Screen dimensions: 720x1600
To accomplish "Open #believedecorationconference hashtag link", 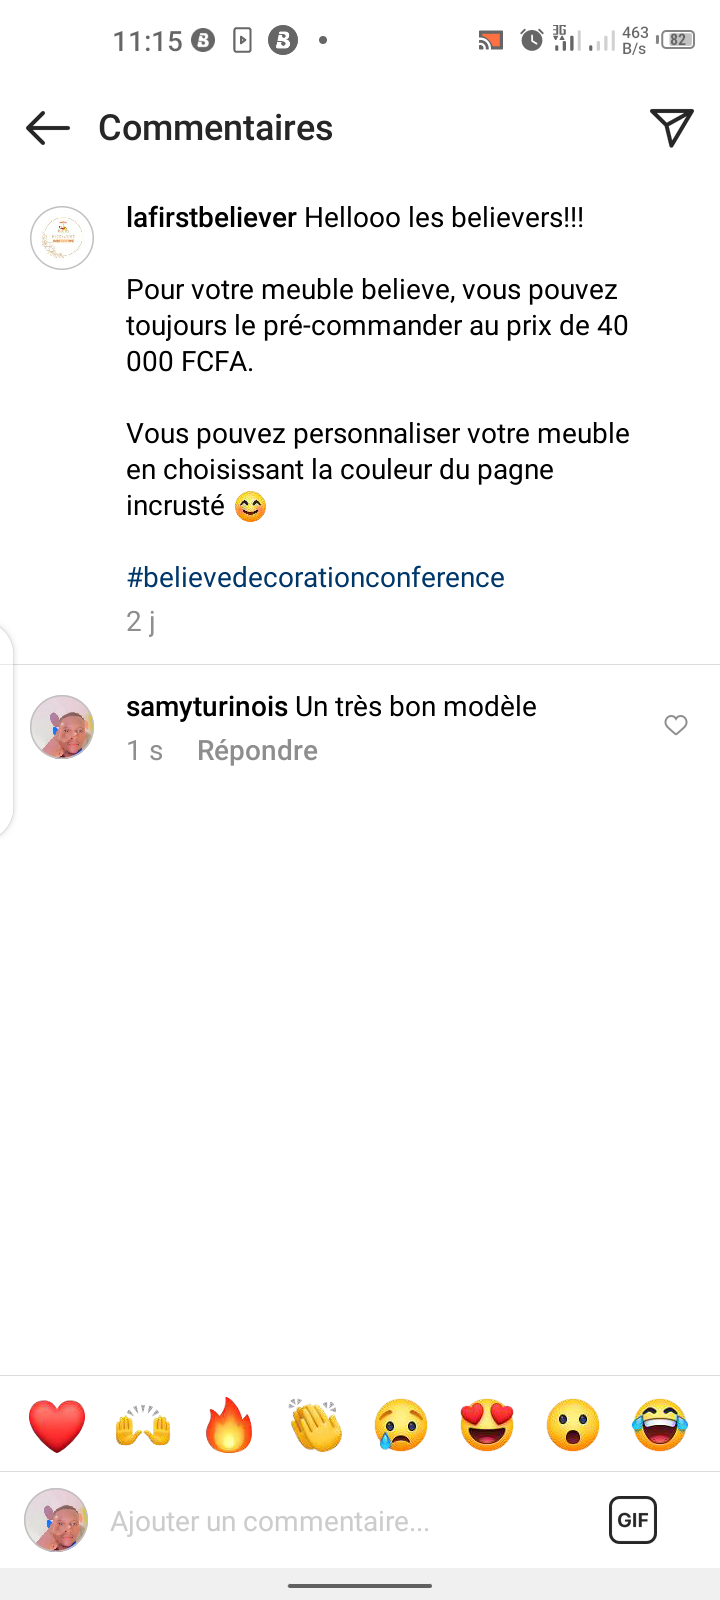I will click(x=315, y=578).
